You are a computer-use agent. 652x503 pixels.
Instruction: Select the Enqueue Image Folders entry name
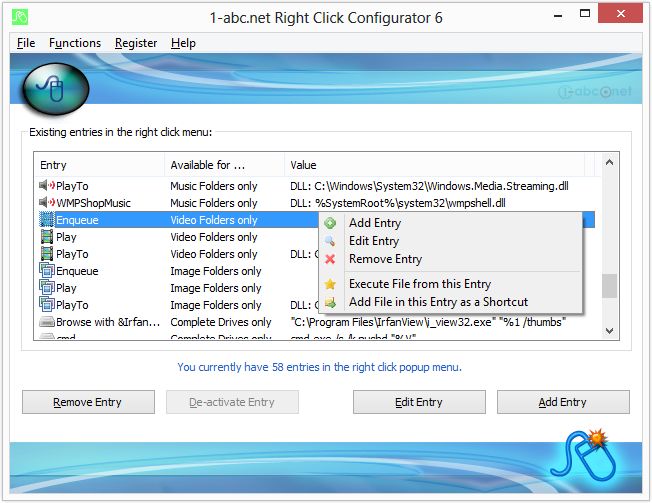[x=77, y=271]
